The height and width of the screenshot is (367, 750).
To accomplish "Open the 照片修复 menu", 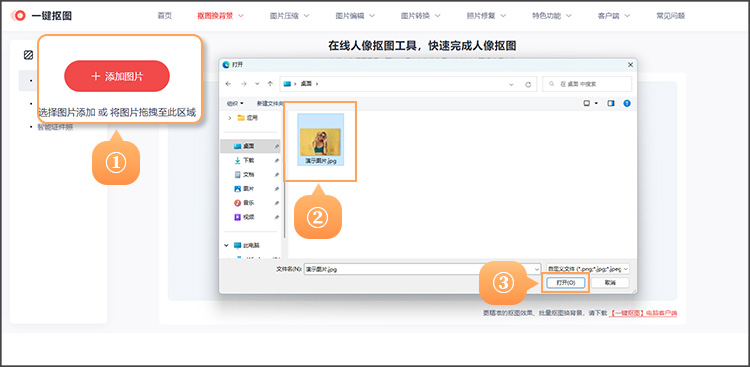I will pos(486,16).
